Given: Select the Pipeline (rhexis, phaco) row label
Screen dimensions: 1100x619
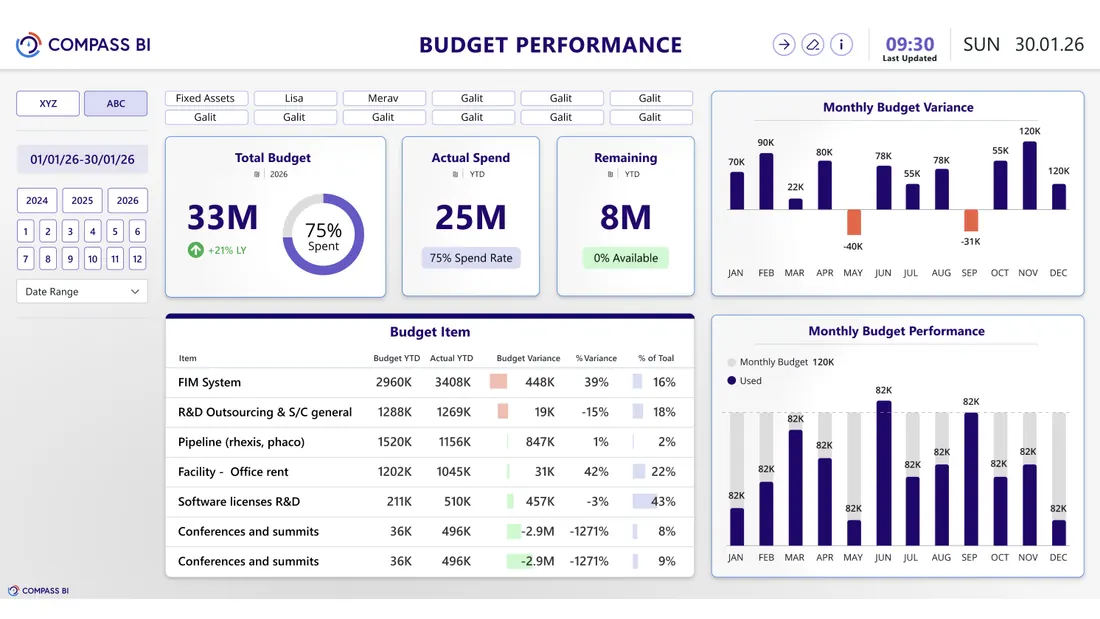Looking at the screenshot, I should pyautogui.click(x=241, y=442).
